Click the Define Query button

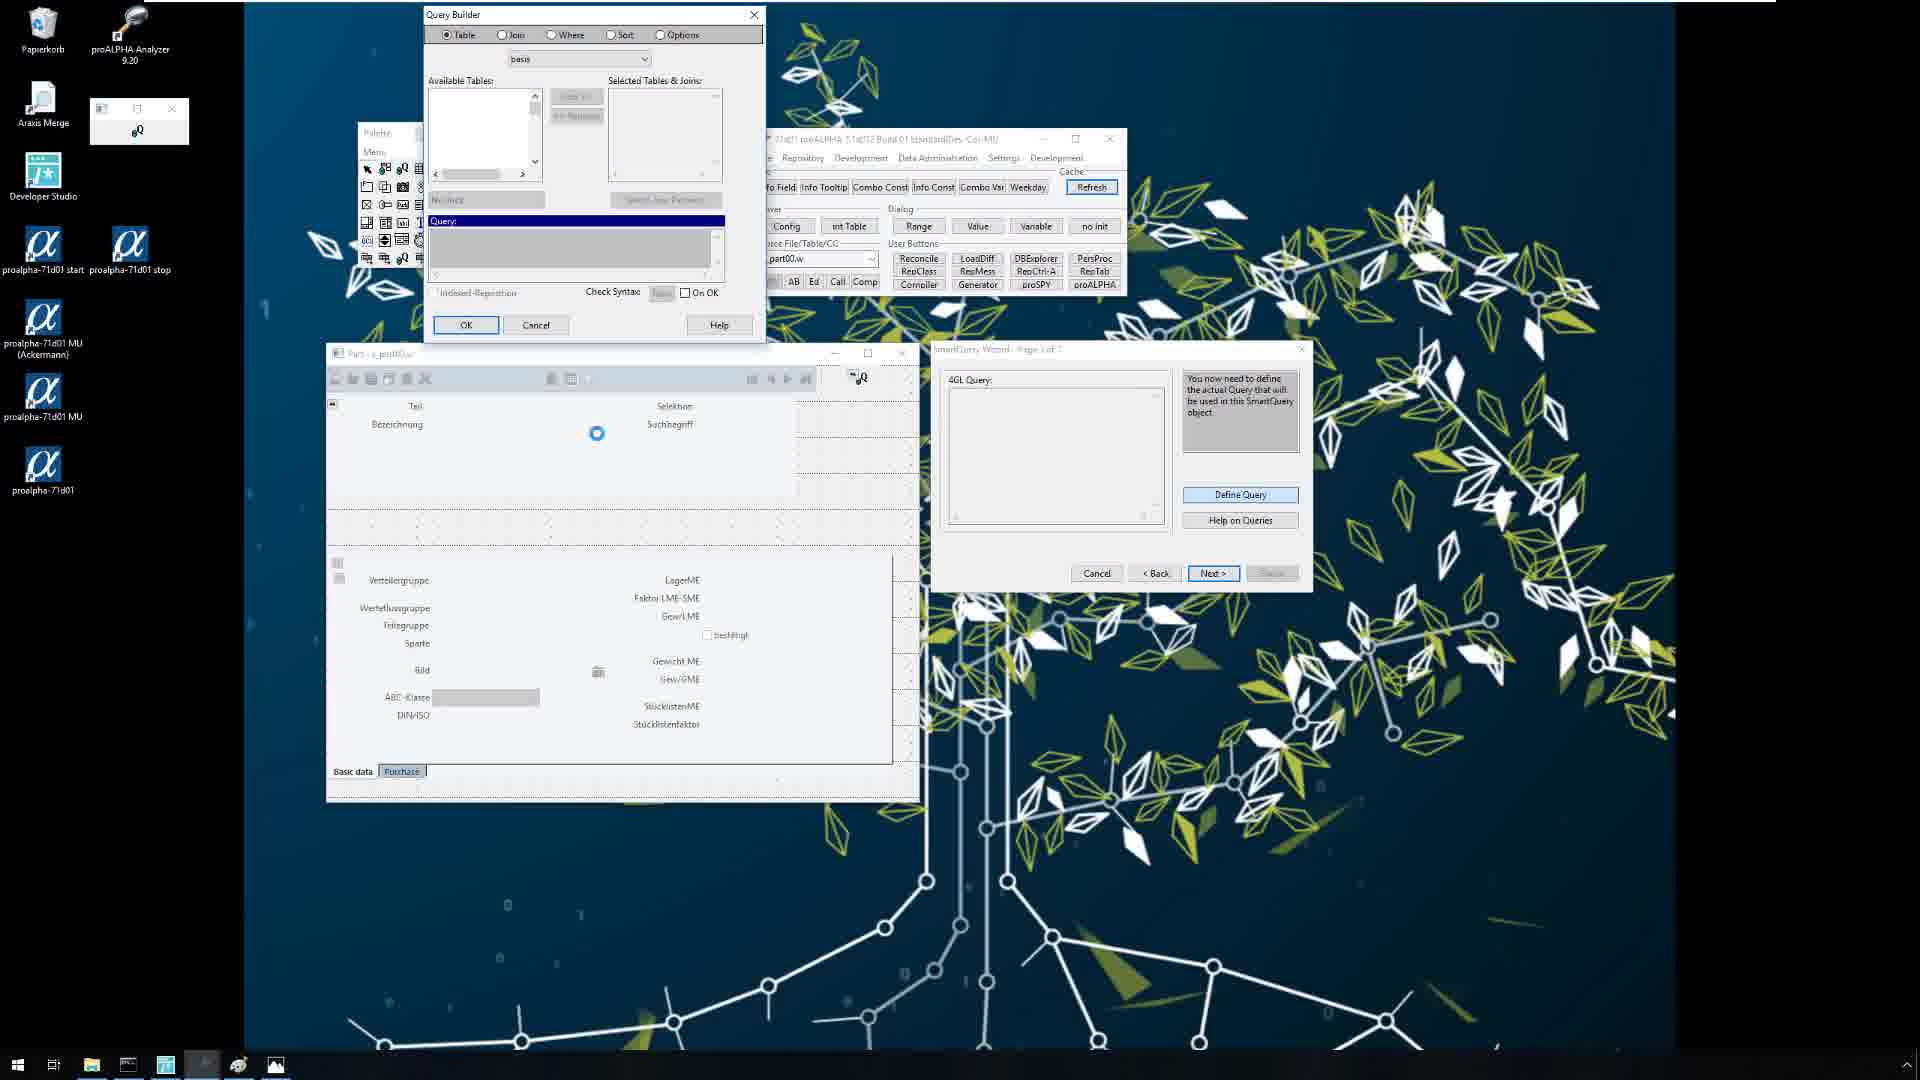click(1240, 495)
